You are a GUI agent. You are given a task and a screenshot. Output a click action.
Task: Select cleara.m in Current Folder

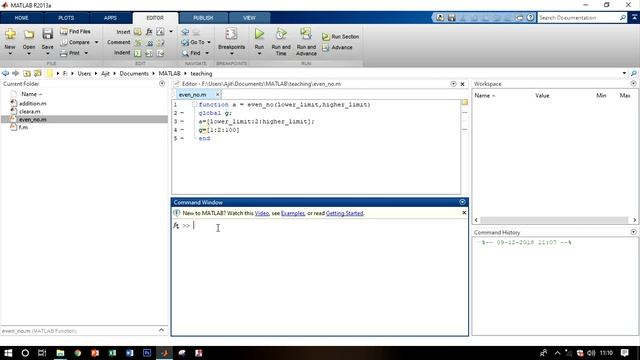click(29, 111)
